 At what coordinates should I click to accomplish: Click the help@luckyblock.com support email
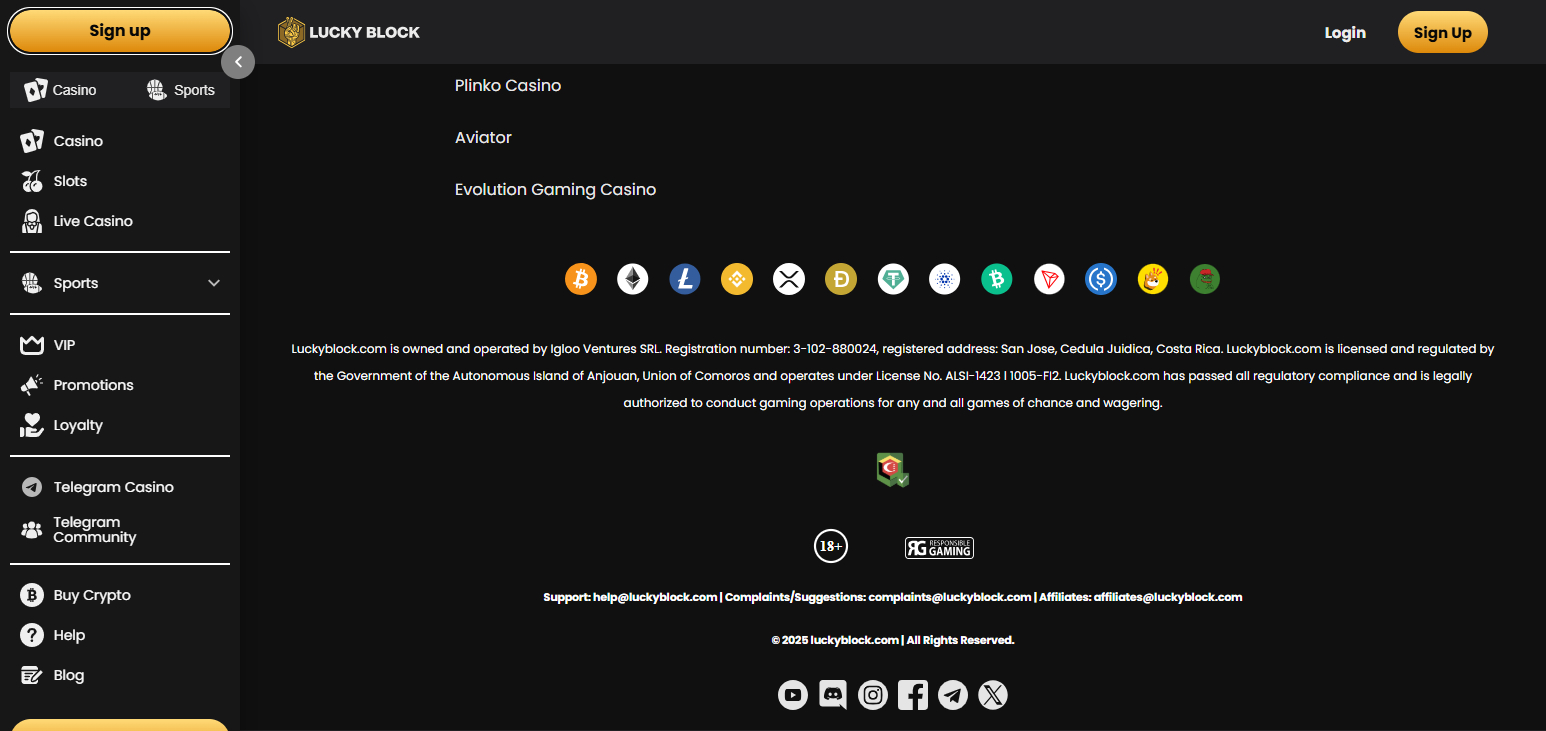(x=655, y=597)
